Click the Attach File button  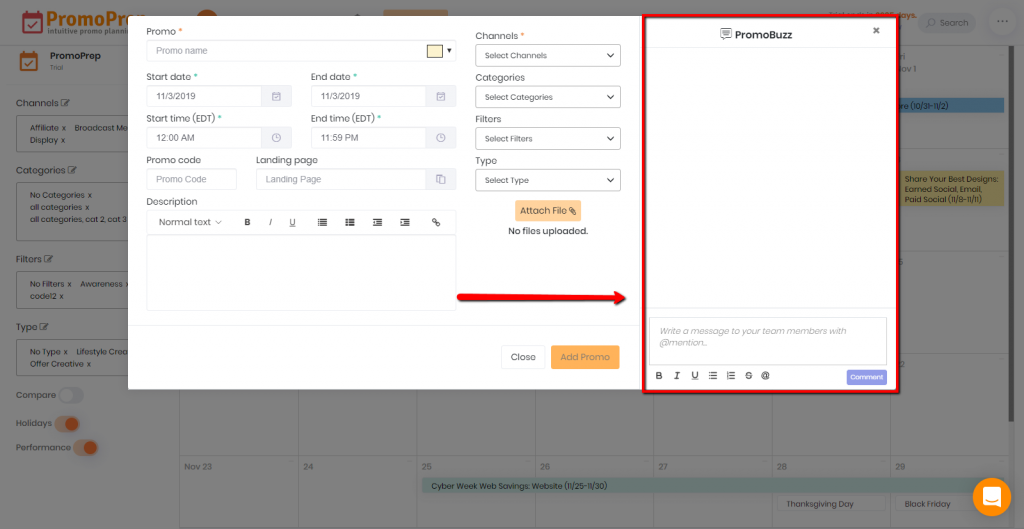click(548, 210)
